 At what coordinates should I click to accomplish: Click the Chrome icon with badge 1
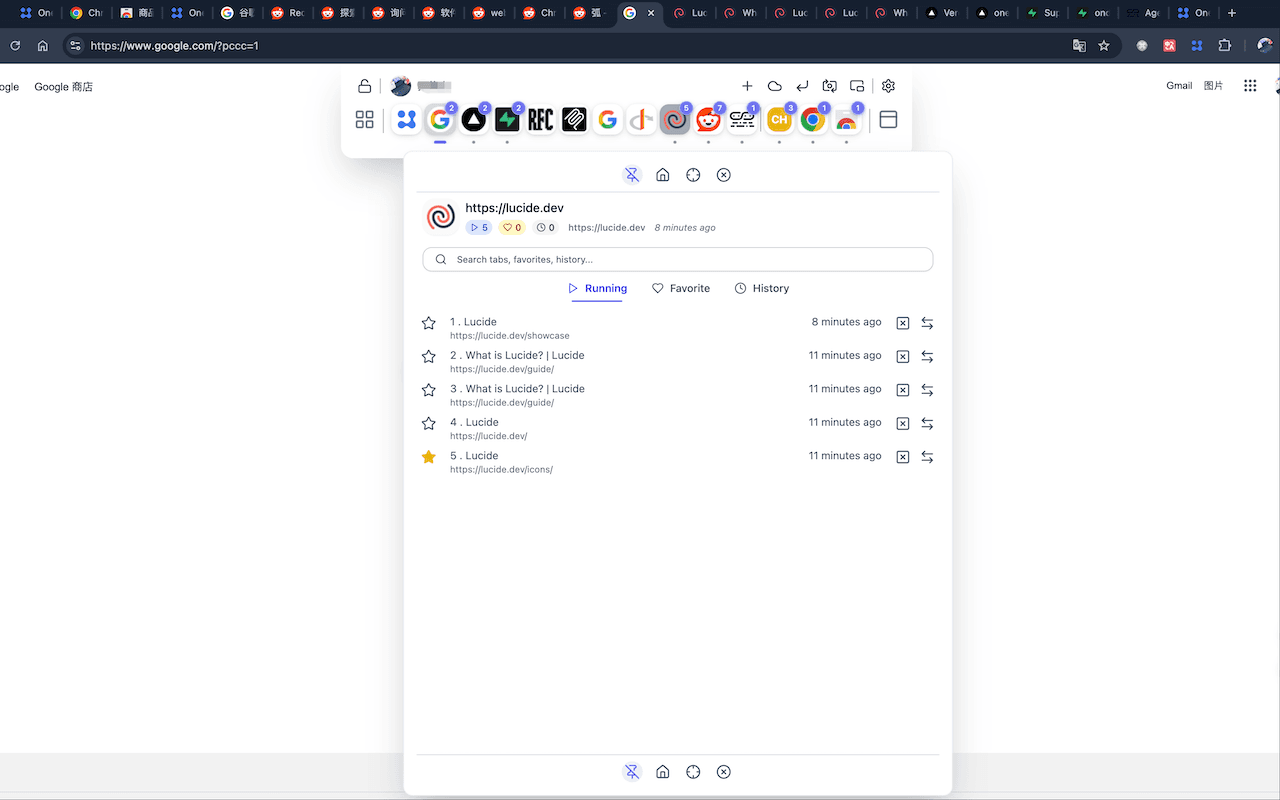pyautogui.click(x=813, y=119)
